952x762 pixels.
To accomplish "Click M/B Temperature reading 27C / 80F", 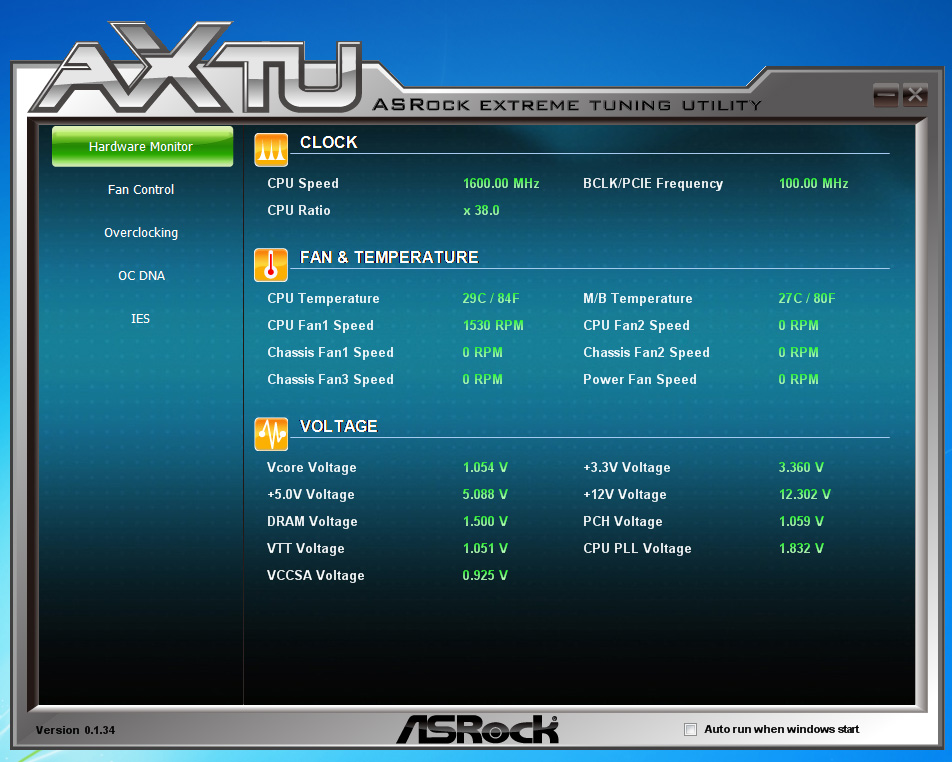I will [807, 298].
